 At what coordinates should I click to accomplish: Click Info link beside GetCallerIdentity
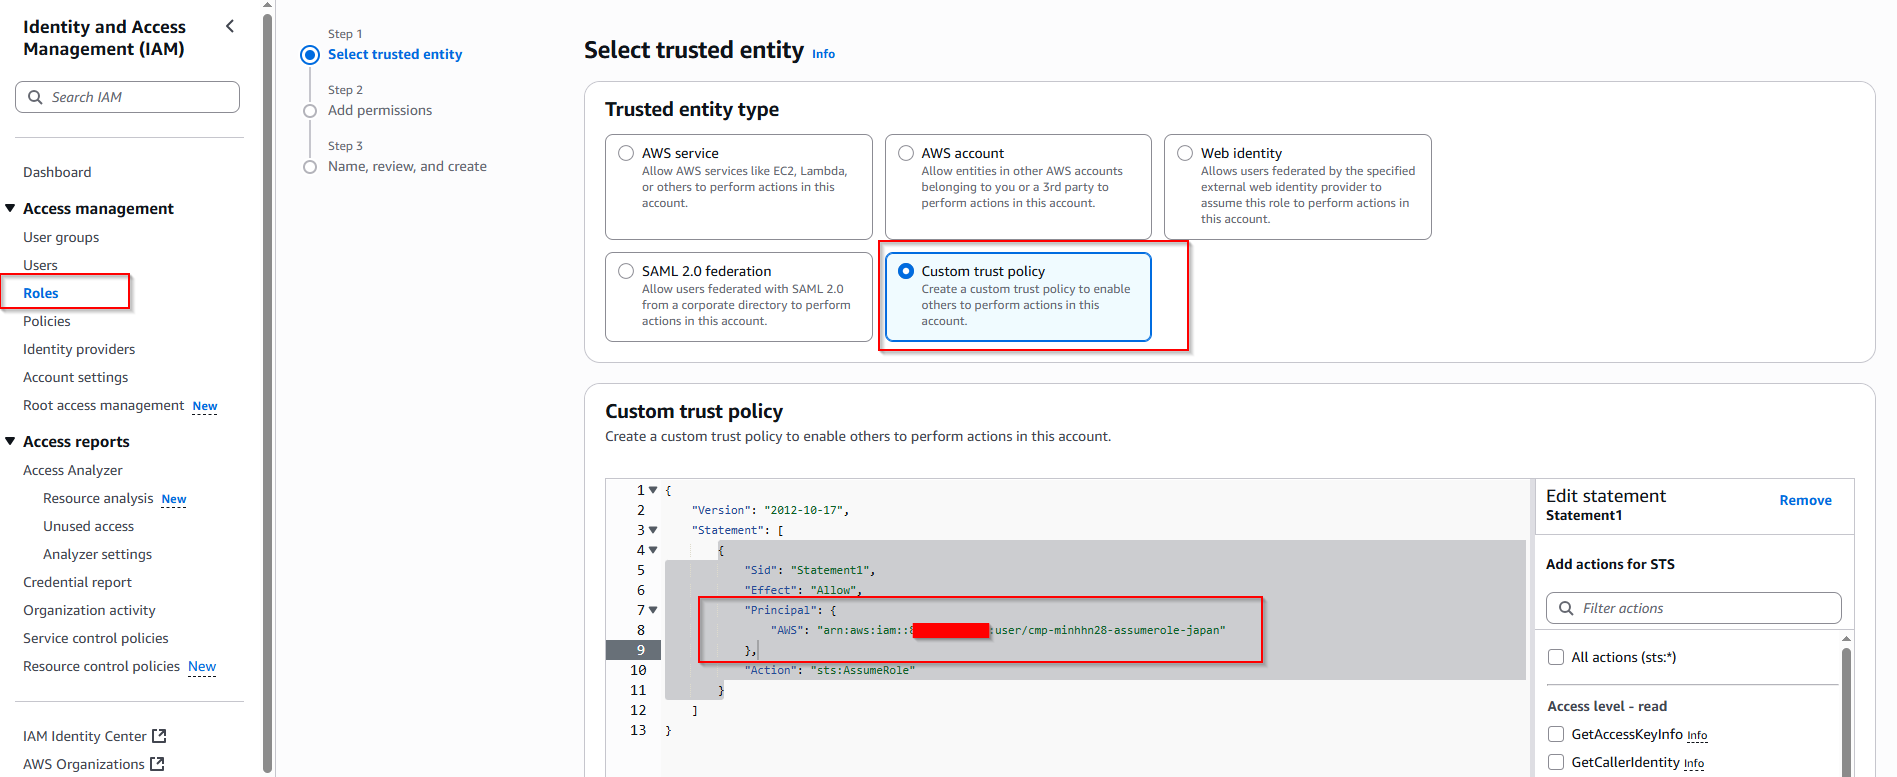1693,763
